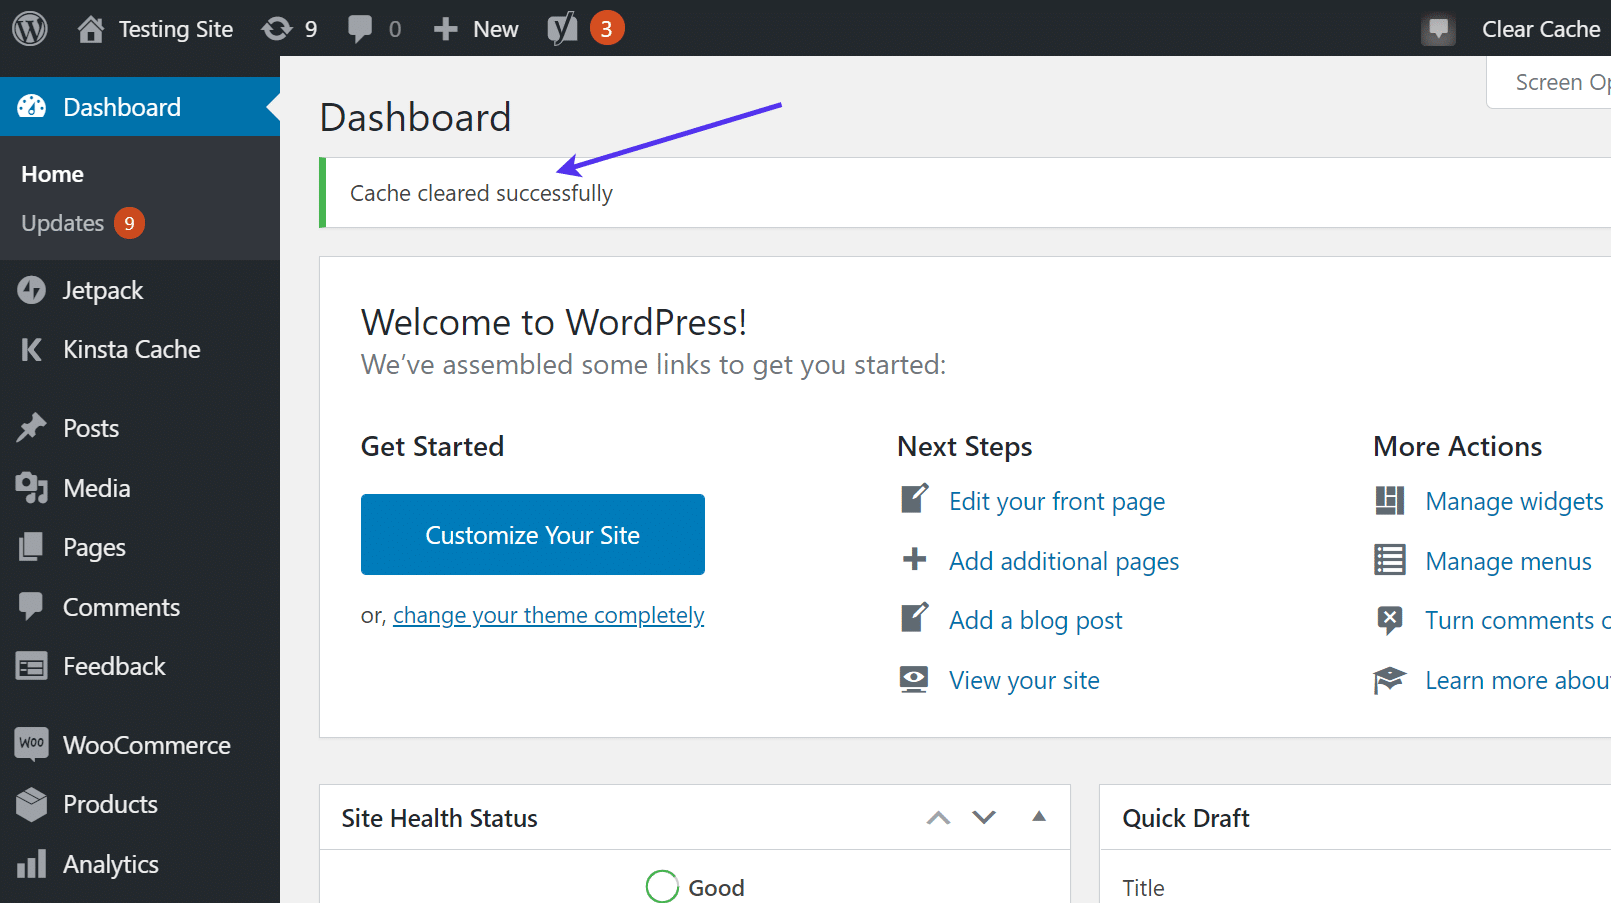Open the comments bubble in the admin toolbar

(x=361, y=28)
